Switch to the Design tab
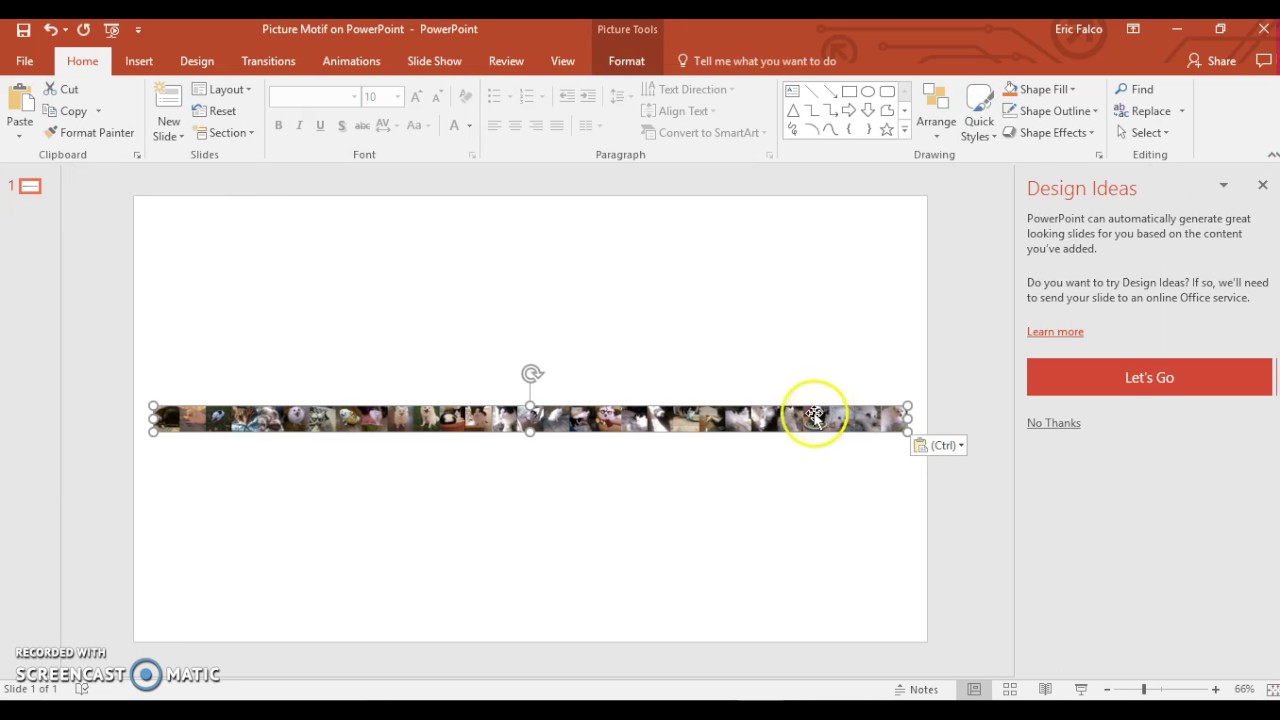Screen dimensions: 1280x720 click(x=197, y=61)
